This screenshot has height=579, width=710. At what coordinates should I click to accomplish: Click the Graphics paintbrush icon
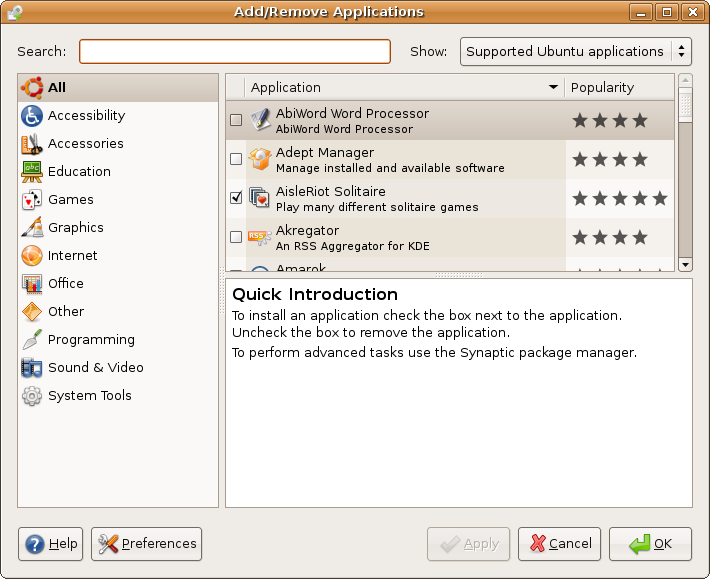(32, 227)
